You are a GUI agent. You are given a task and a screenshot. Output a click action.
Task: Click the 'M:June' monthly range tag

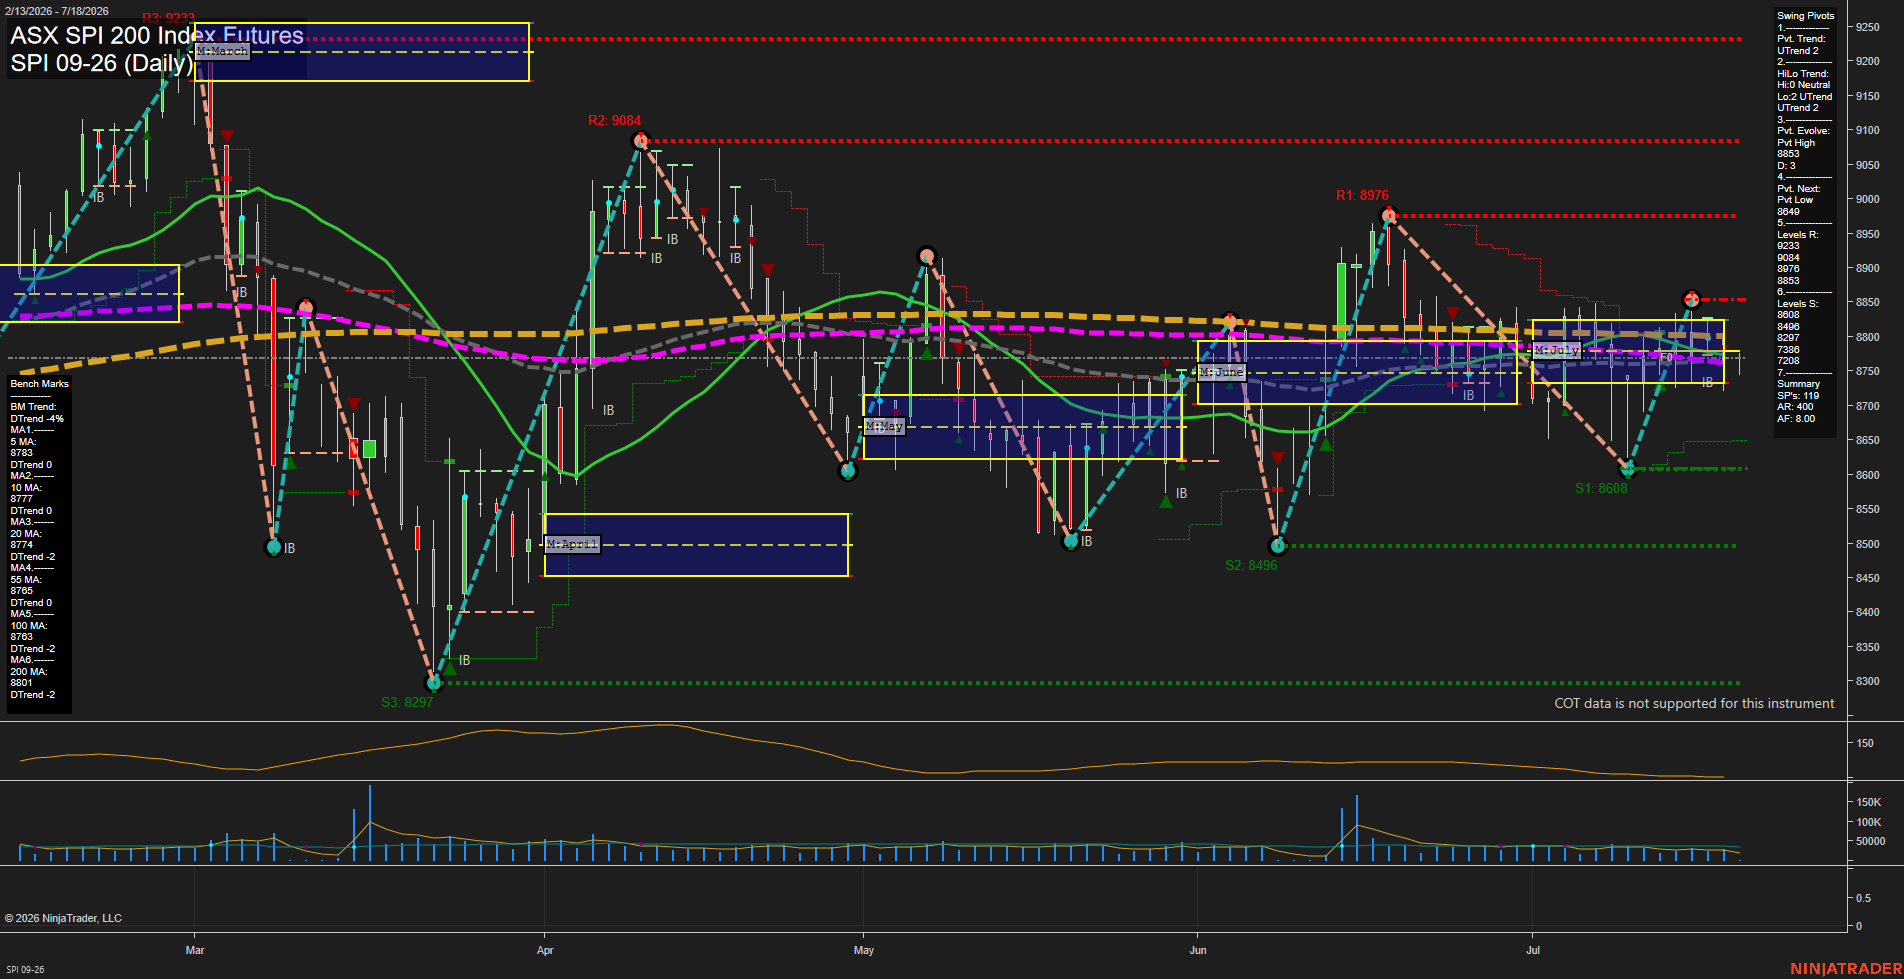click(x=1222, y=372)
